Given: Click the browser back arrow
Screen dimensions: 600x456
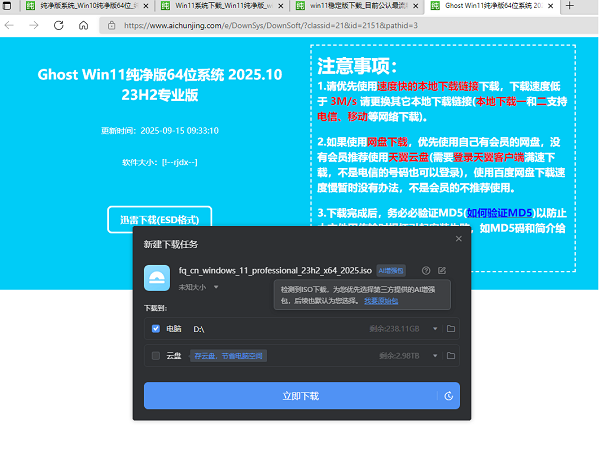Looking at the screenshot, I should (x=11, y=26).
